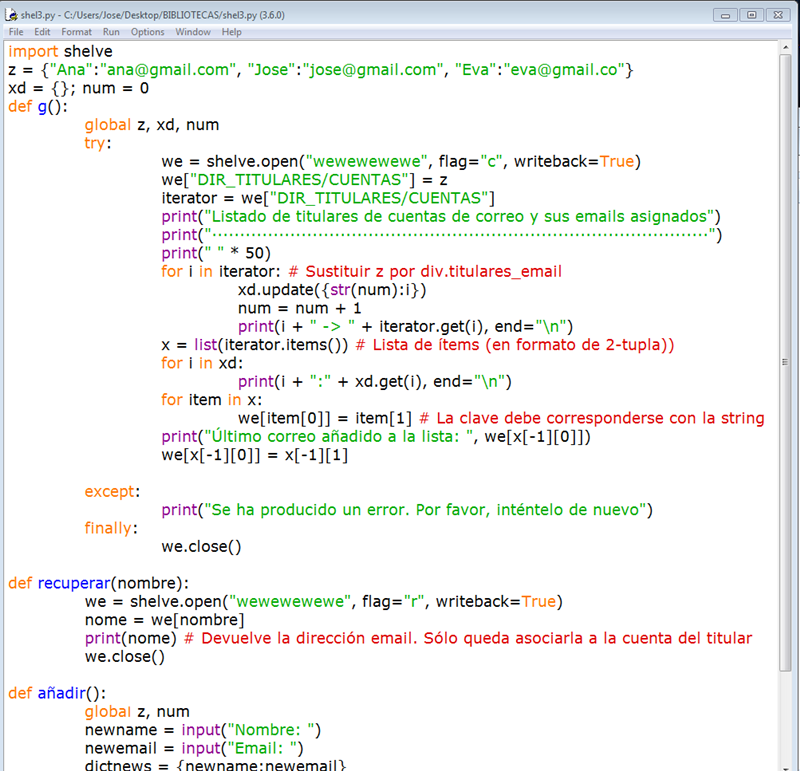
Task: Click the IDLE Python icon in title bar
Action: point(11,15)
